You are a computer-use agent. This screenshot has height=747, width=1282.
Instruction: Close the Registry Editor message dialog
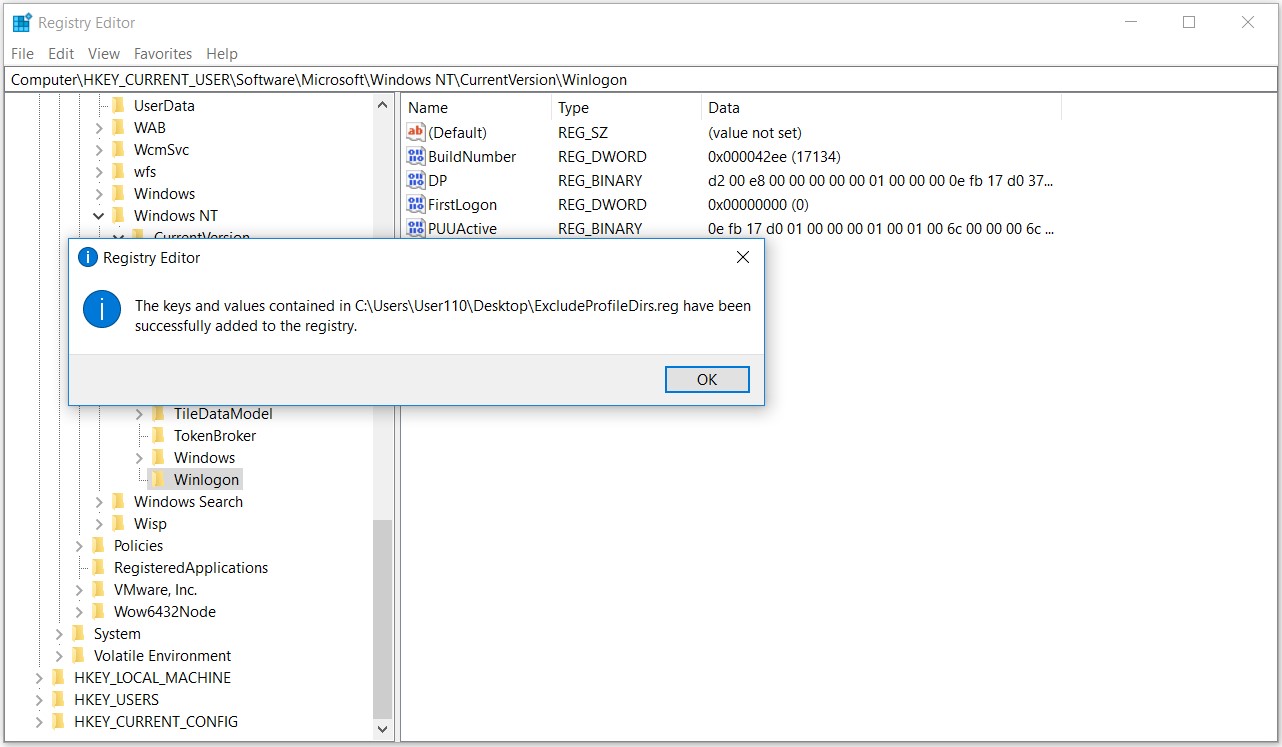(x=742, y=258)
